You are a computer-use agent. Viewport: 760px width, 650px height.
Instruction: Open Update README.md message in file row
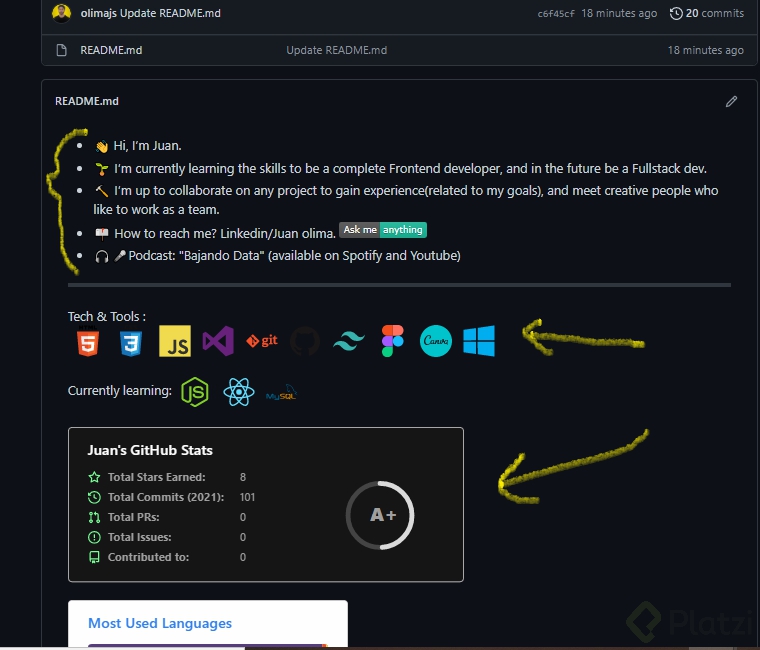point(336,50)
